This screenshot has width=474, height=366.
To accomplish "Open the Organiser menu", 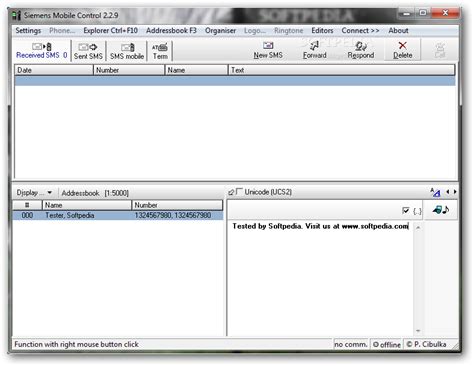I will [220, 31].
